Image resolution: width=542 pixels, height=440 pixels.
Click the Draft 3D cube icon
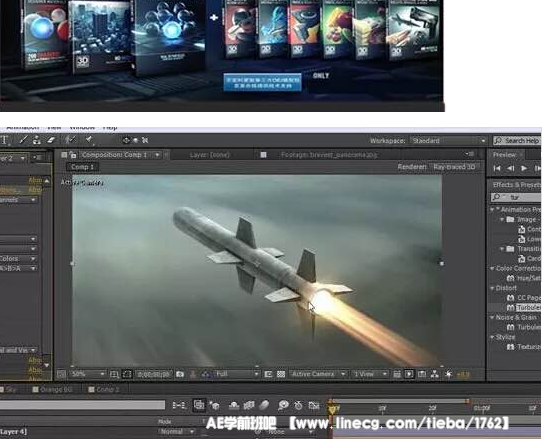pos(214,405)
